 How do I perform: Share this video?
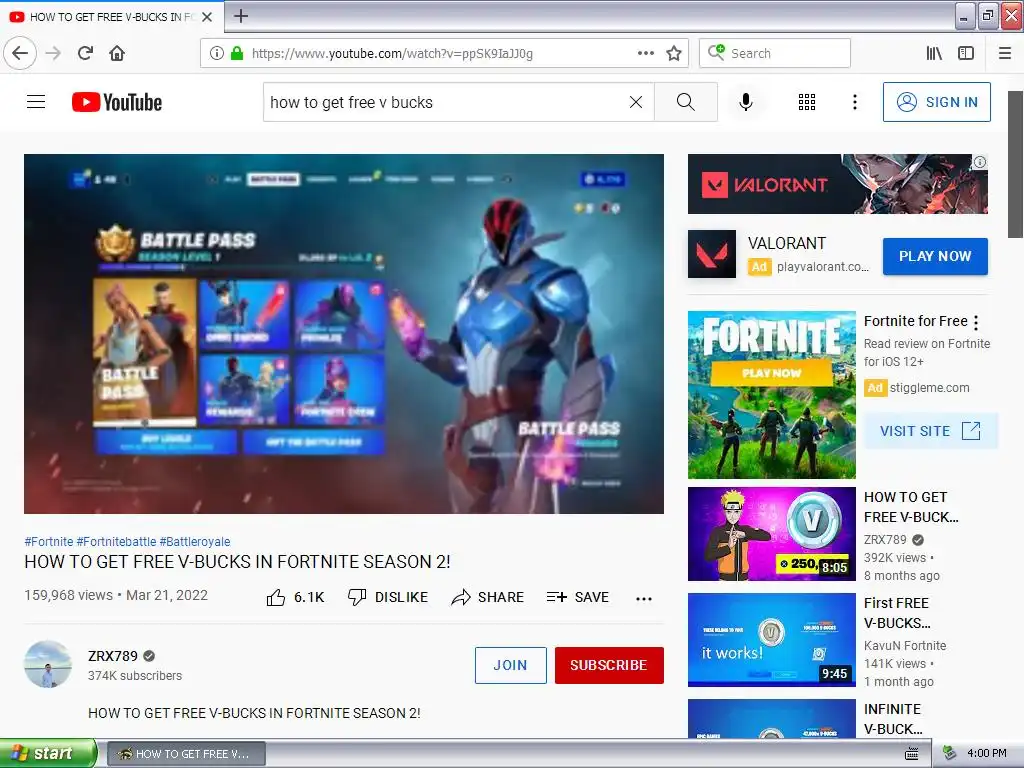point(488,597)
